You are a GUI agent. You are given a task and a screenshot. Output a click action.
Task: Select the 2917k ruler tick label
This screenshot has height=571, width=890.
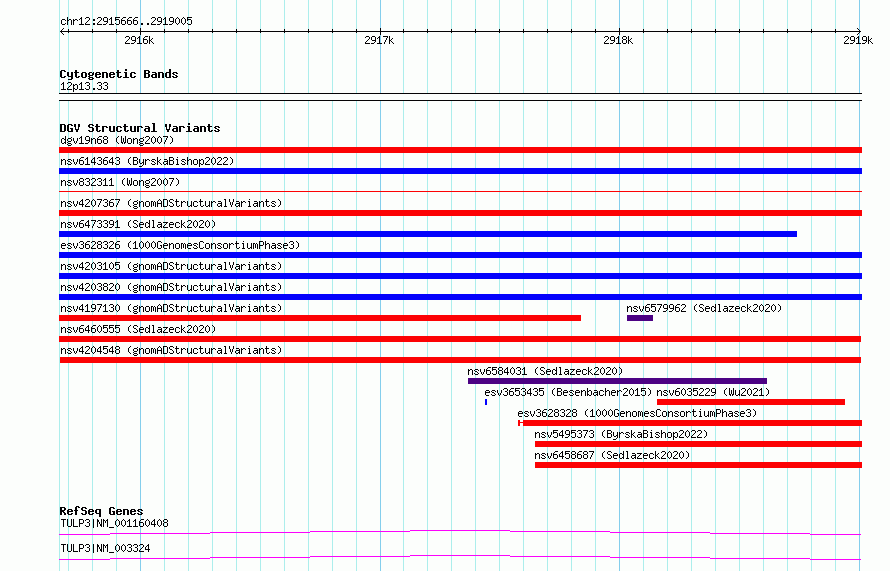point(379,40)
